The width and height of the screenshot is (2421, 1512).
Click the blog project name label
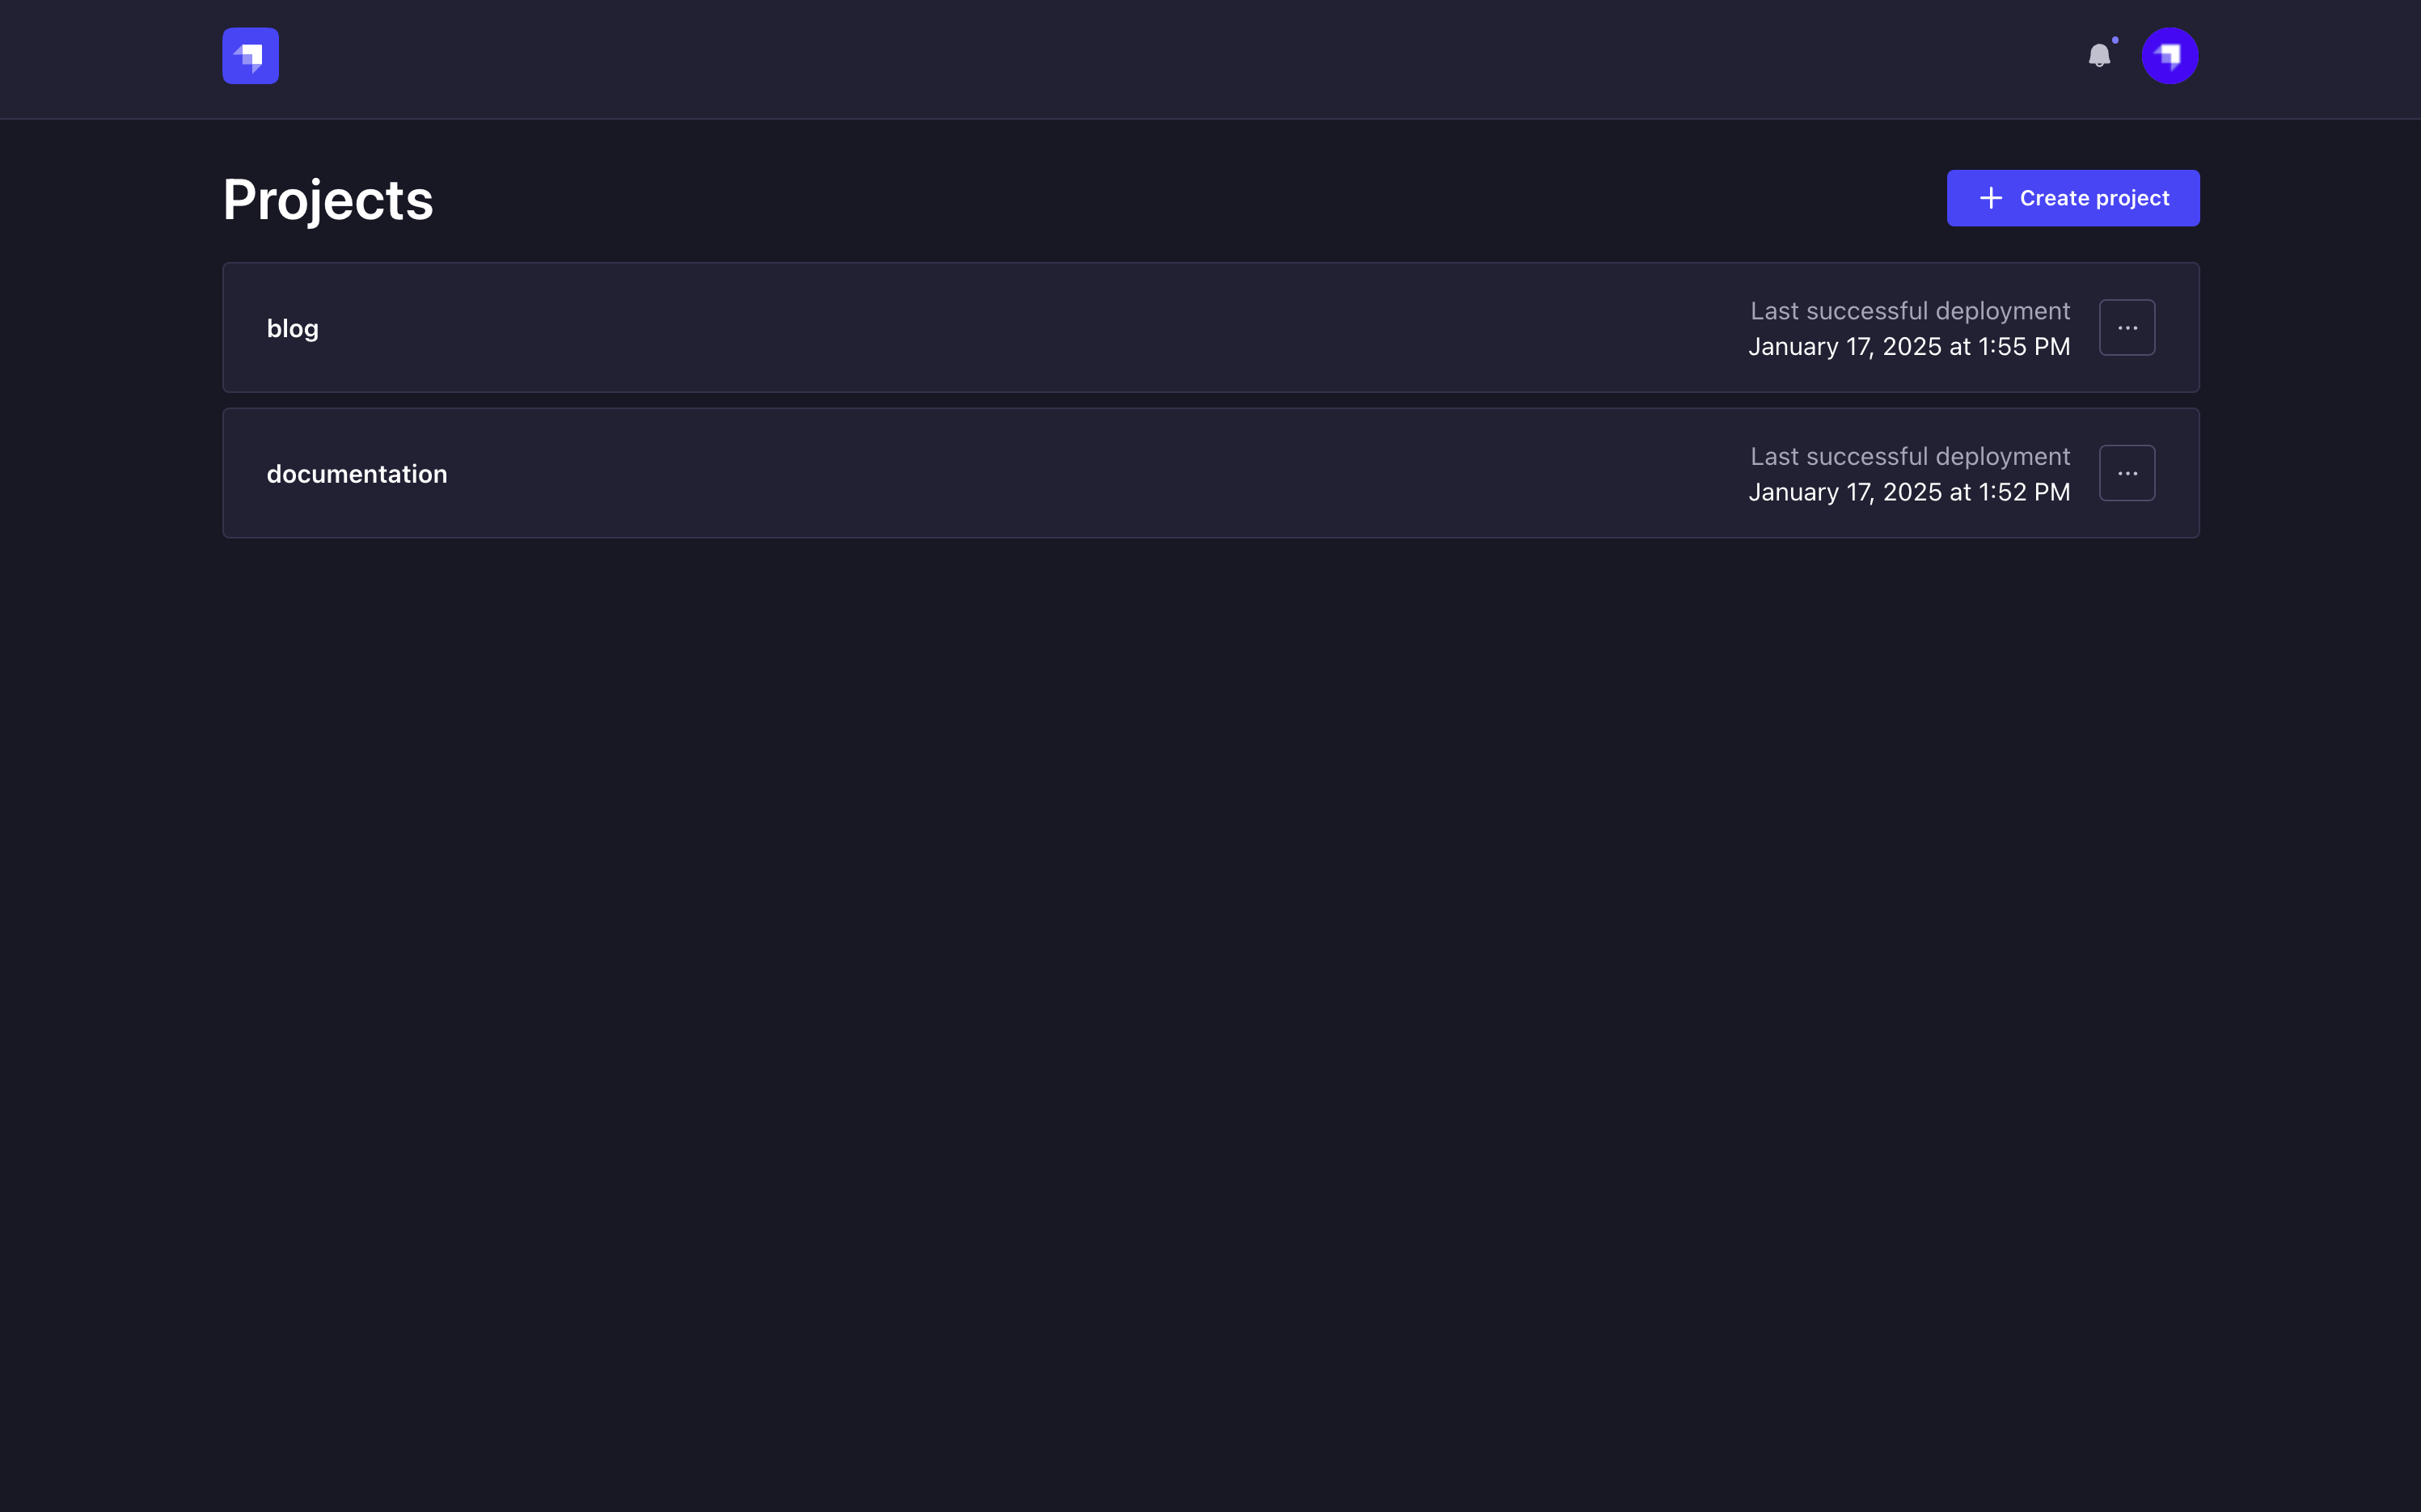coord(292,327)
